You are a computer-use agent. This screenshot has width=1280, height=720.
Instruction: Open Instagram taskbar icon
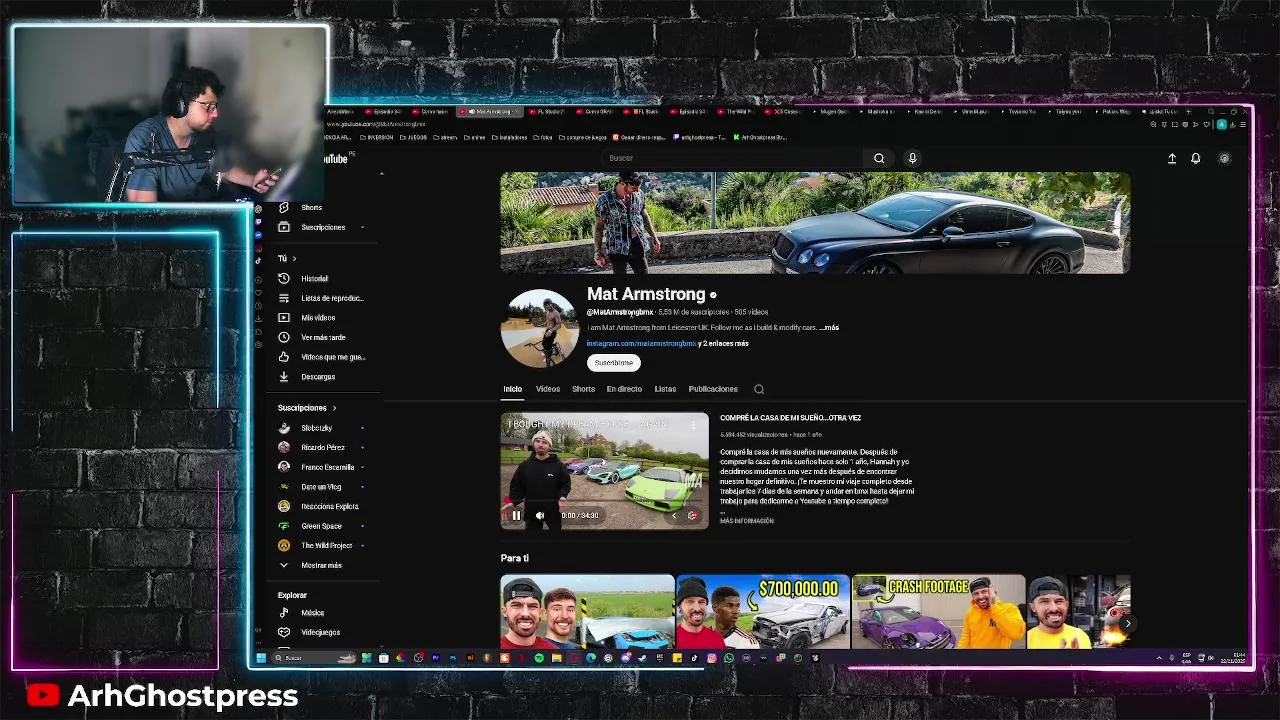coord(711,658)
